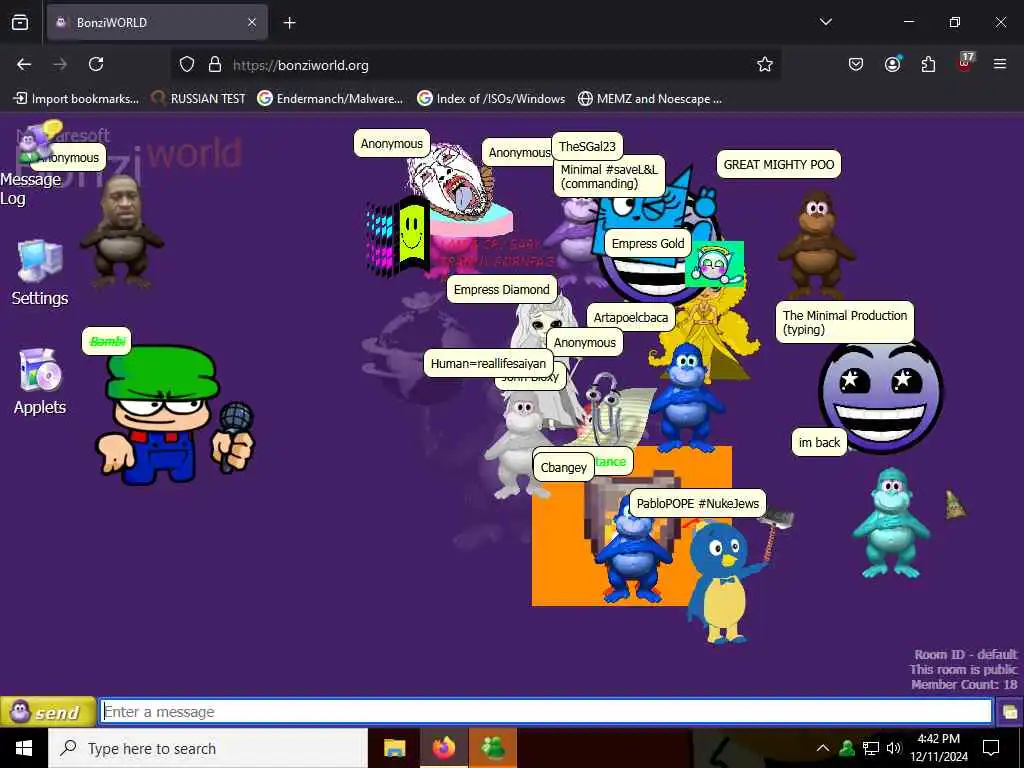This screenshot has height=768, width=1024.
Task: Open the Applets desktop icon
Action: [x=40, y=382]
